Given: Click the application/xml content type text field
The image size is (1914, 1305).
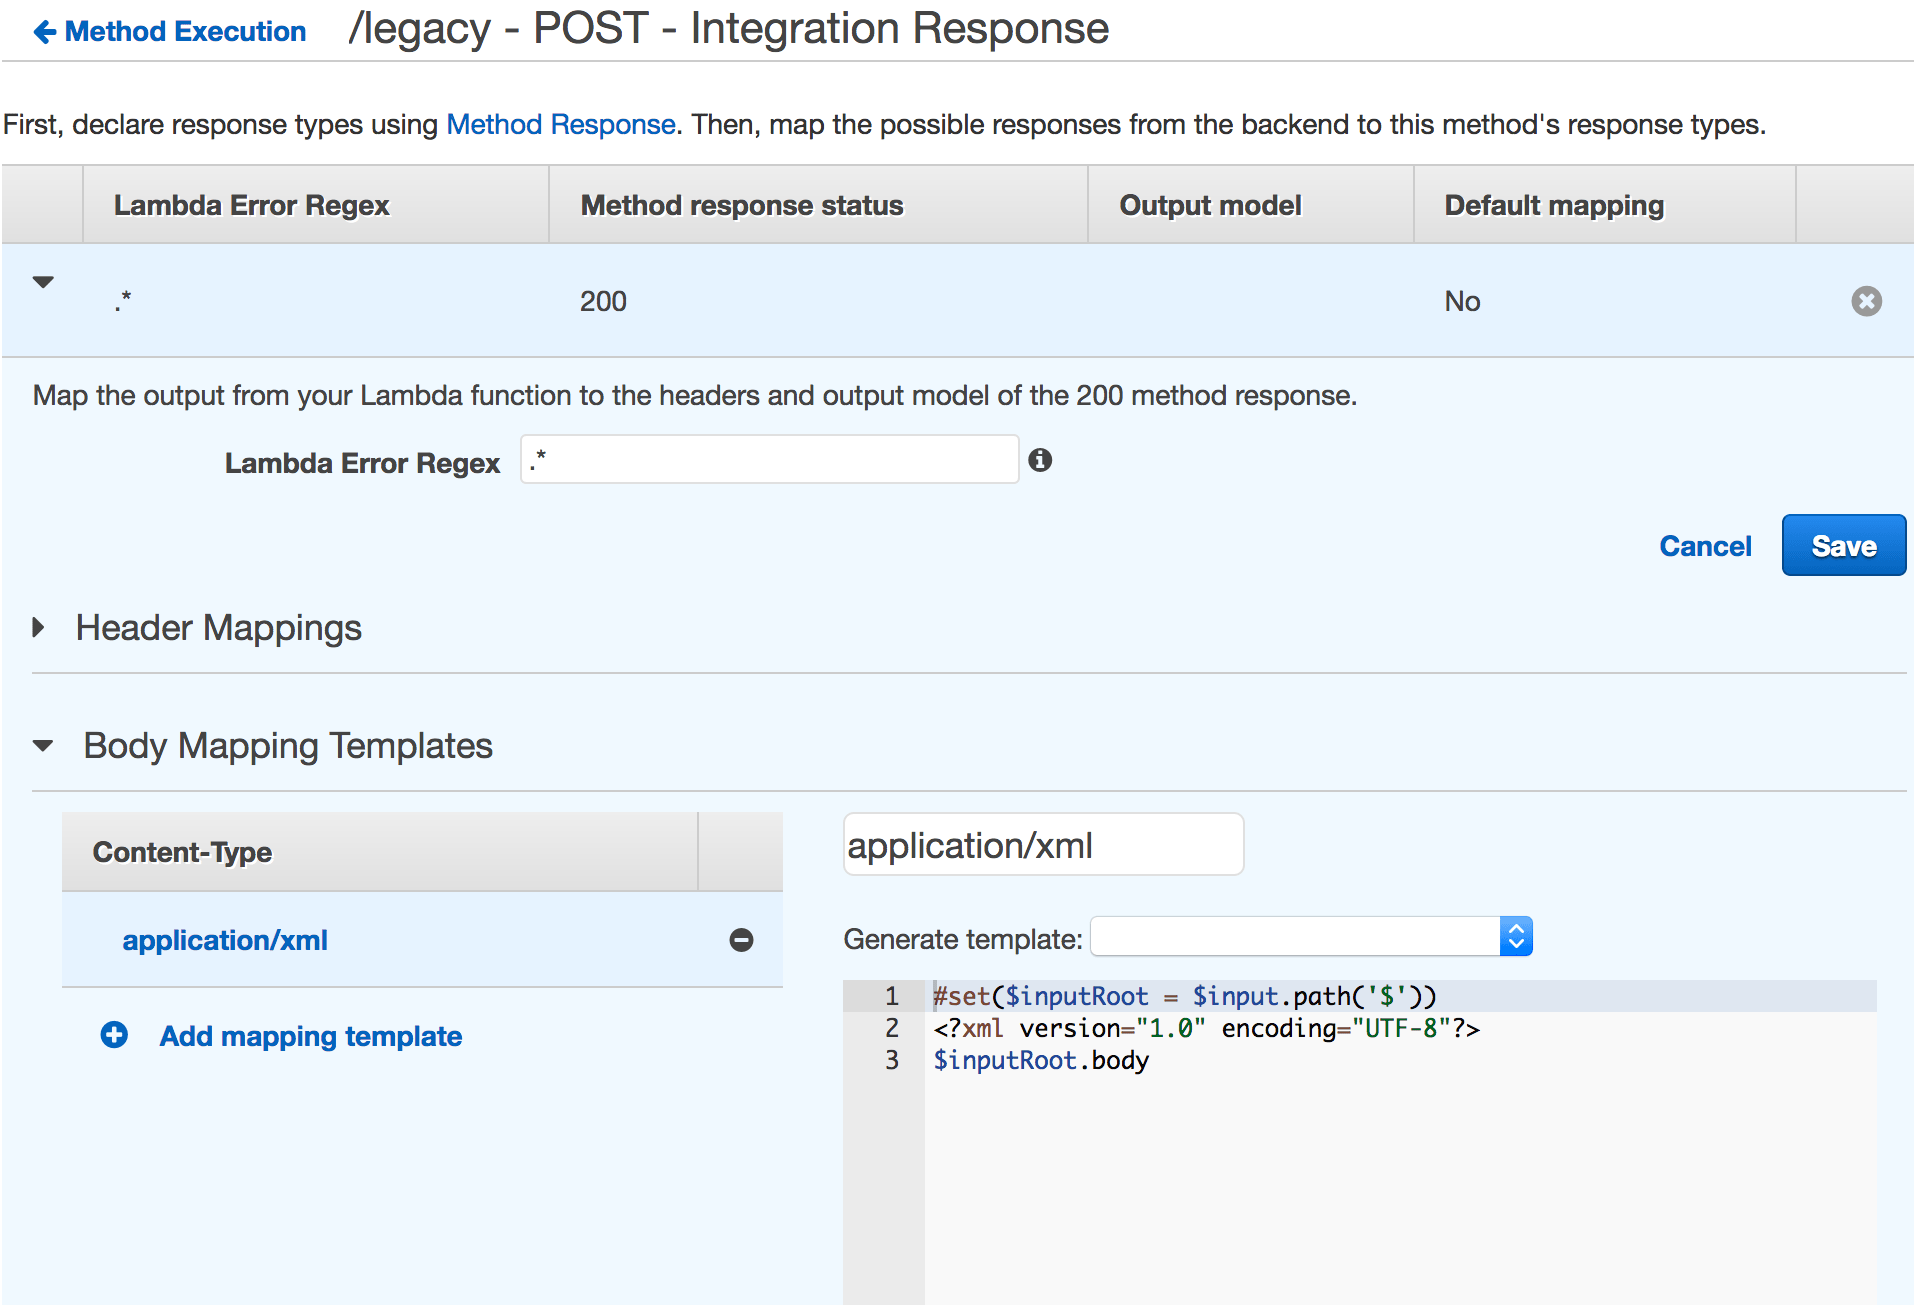Looking at the screenshot, I should 1042,845.
